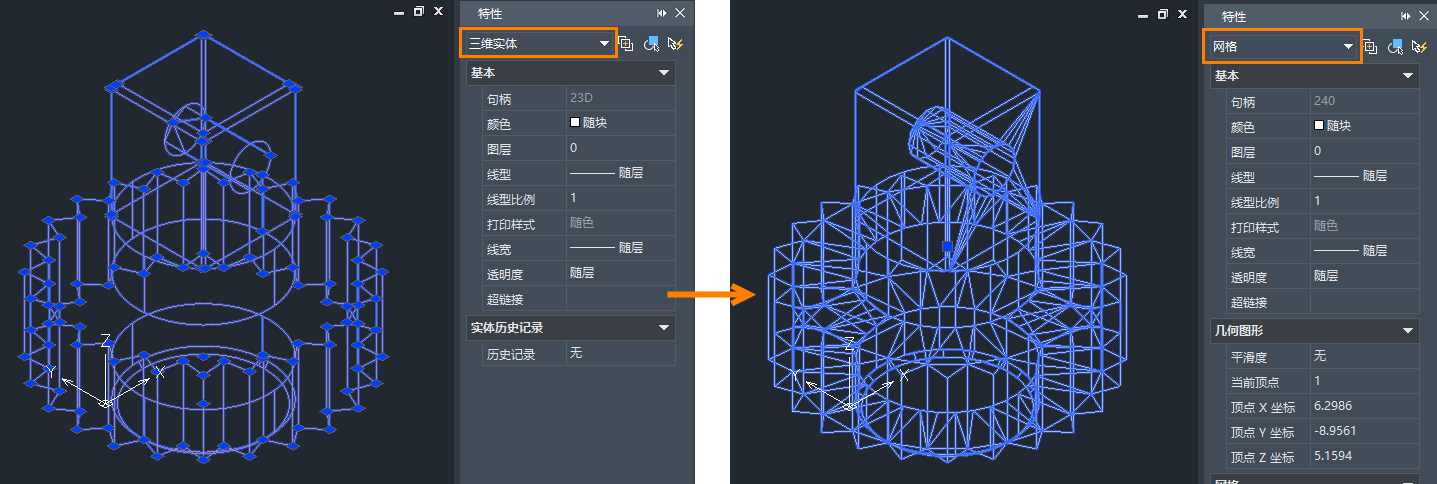Collapse 基本 section in the 三维实体 panel
This screenshot has height=484, width=1437.
[663, 73]
